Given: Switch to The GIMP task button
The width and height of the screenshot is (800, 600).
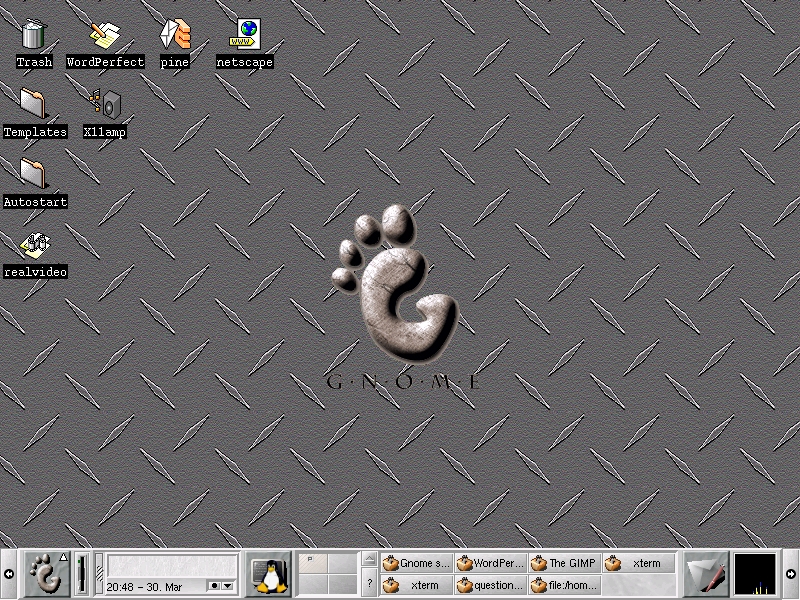Looking at the screenshot, I should 565,563.
